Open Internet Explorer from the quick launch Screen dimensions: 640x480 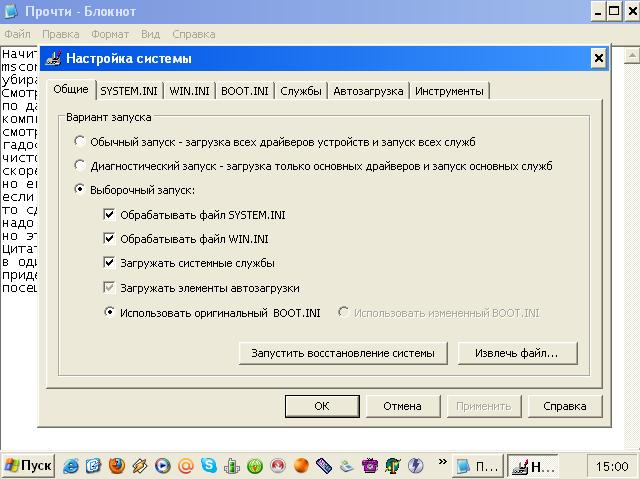pos(72,466)
